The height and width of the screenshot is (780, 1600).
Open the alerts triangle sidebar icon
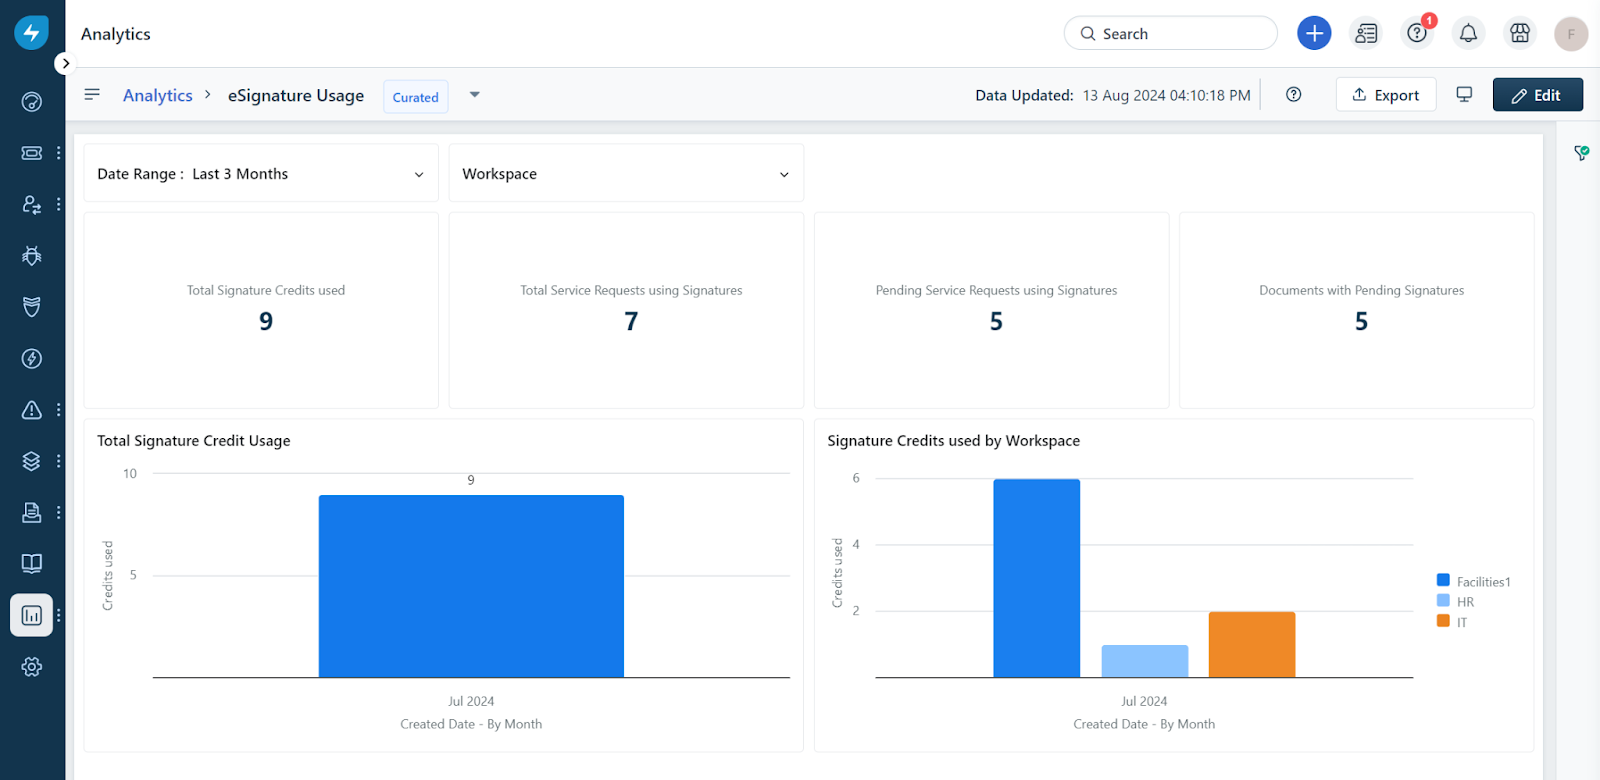(32, 410)
